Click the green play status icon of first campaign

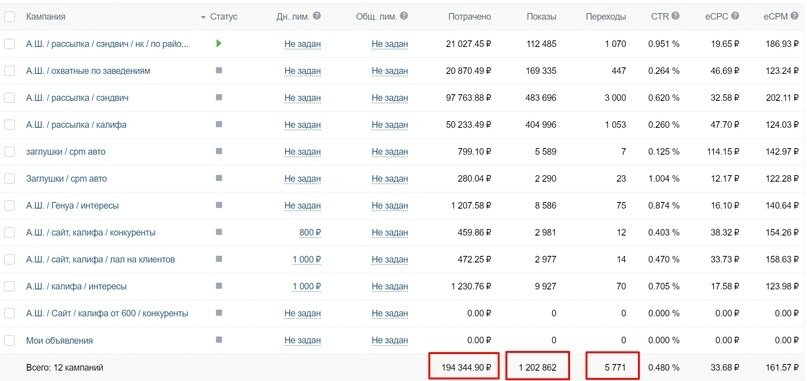click(219, 44)
